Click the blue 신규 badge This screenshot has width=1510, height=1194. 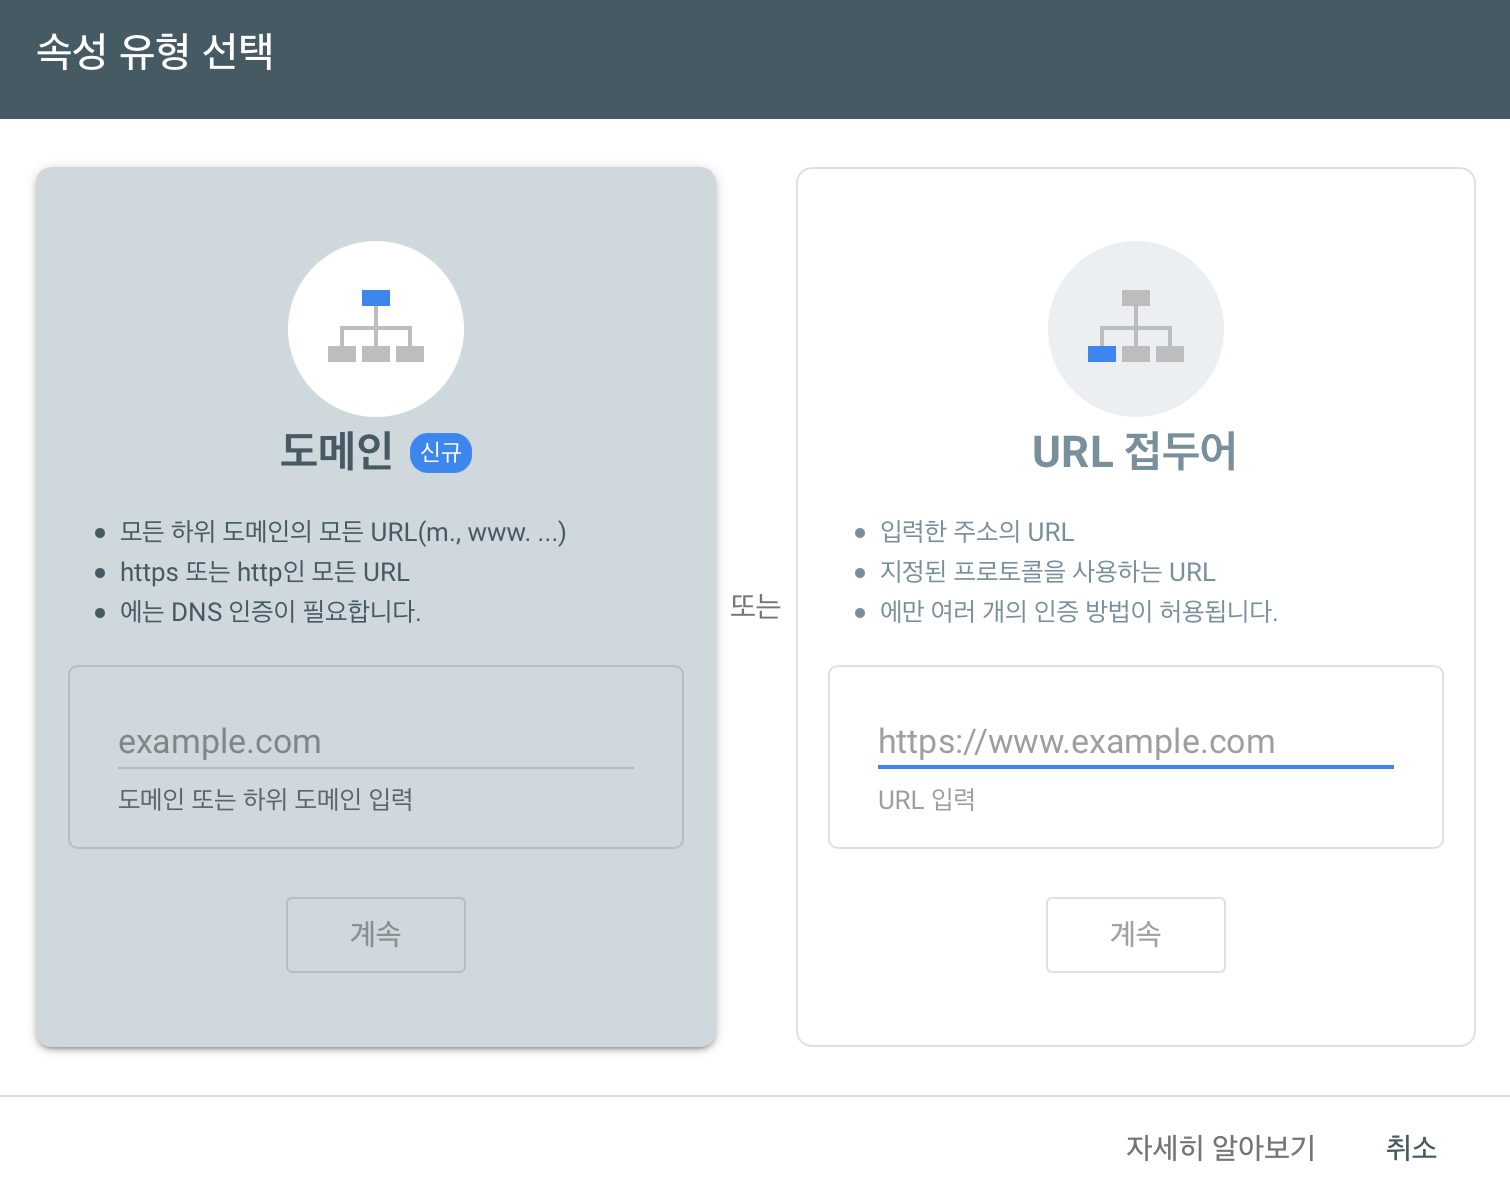coord(441,453)
